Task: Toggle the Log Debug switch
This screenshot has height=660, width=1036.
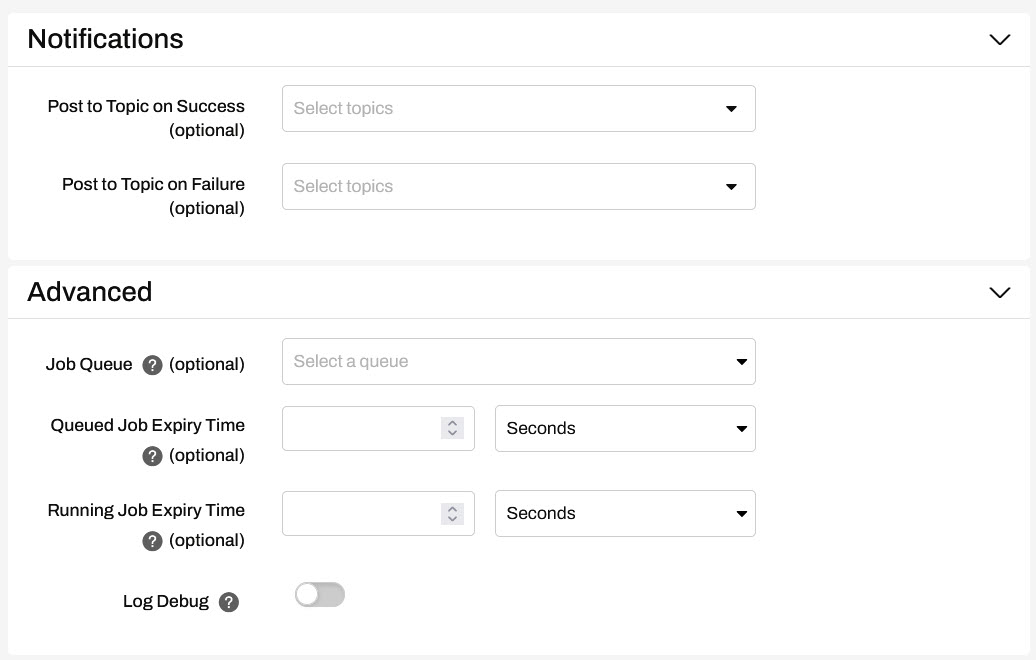Action: pyautogui.click(x=320, y=595)
